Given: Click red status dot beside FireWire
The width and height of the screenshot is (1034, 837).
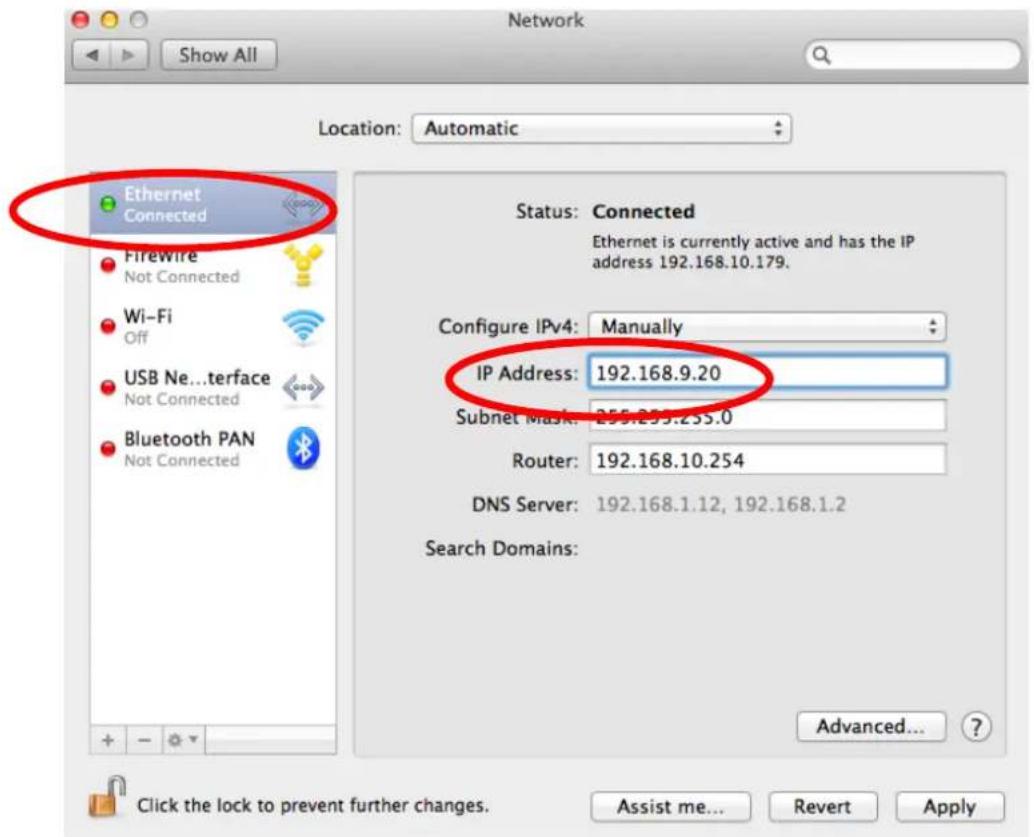Looking at the screenshot, I should click(x=107, y=265).
